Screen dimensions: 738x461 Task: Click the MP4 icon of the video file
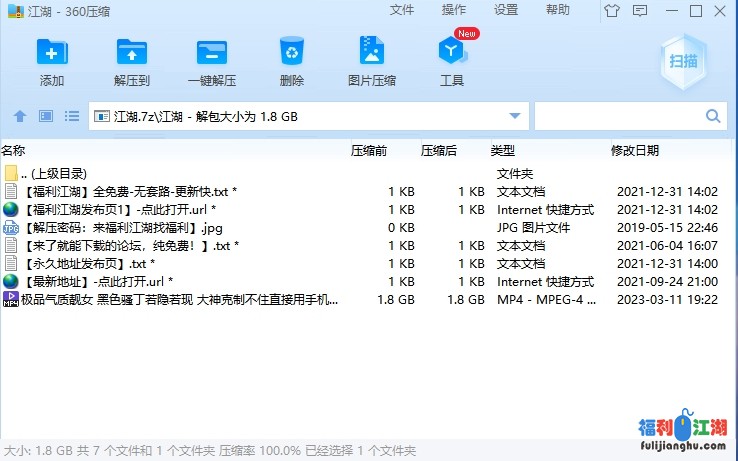click(10, 299)
